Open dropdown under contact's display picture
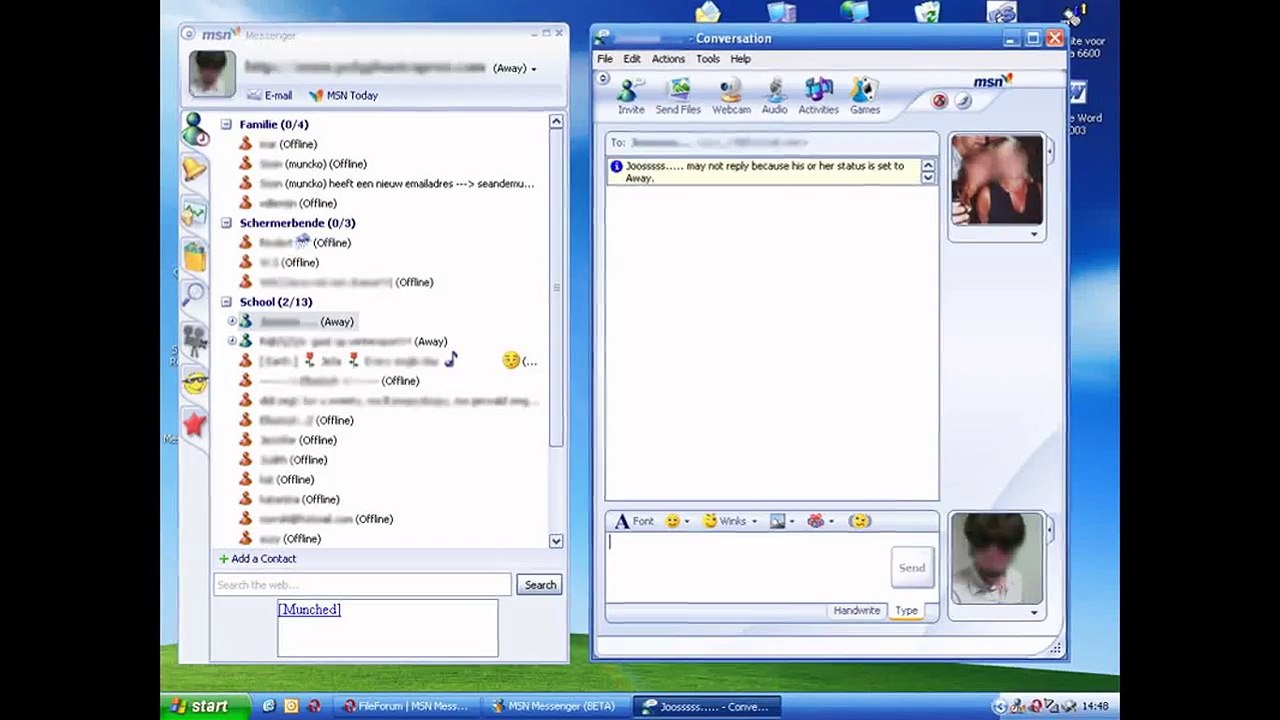 (1034, 234)
